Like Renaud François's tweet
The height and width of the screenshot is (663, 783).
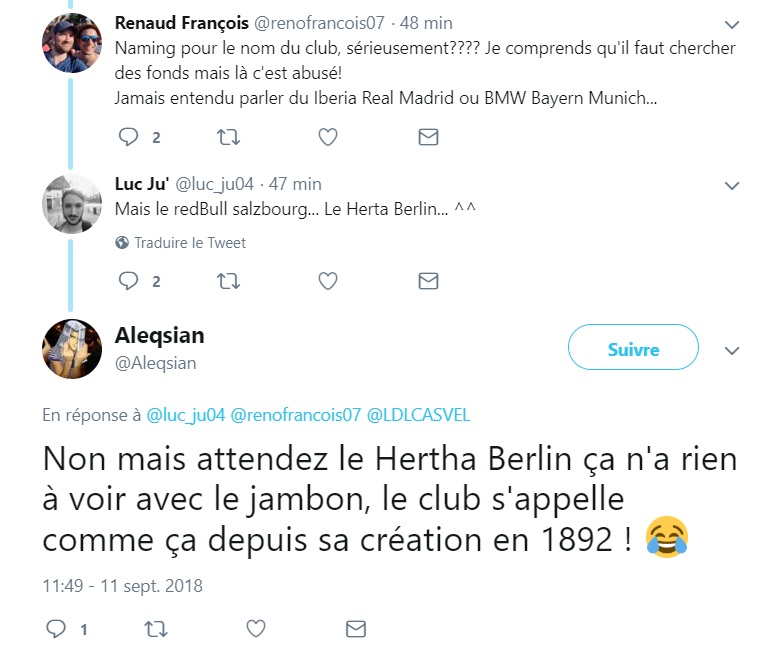(327, 137)
